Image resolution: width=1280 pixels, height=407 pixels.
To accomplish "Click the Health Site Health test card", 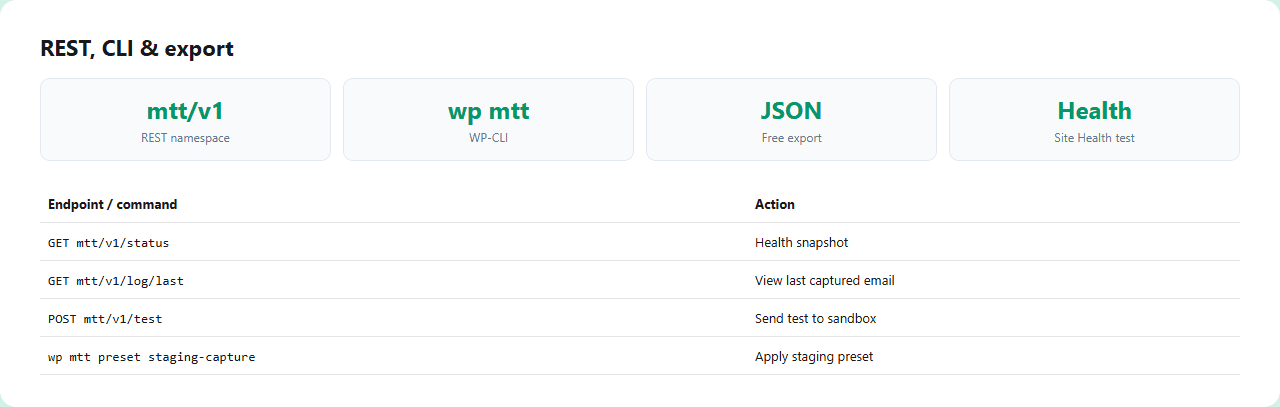I will [x=1094, y=119].
